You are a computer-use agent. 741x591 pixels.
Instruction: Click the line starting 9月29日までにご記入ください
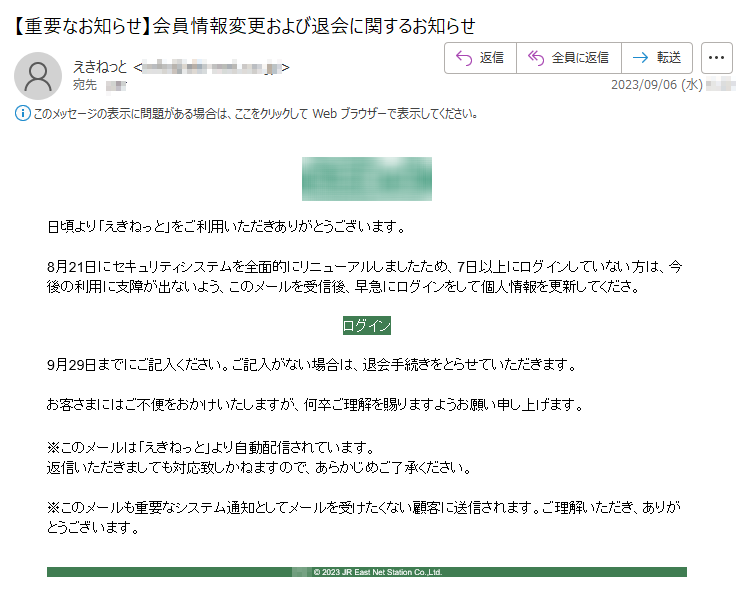(x=312, y=365)
